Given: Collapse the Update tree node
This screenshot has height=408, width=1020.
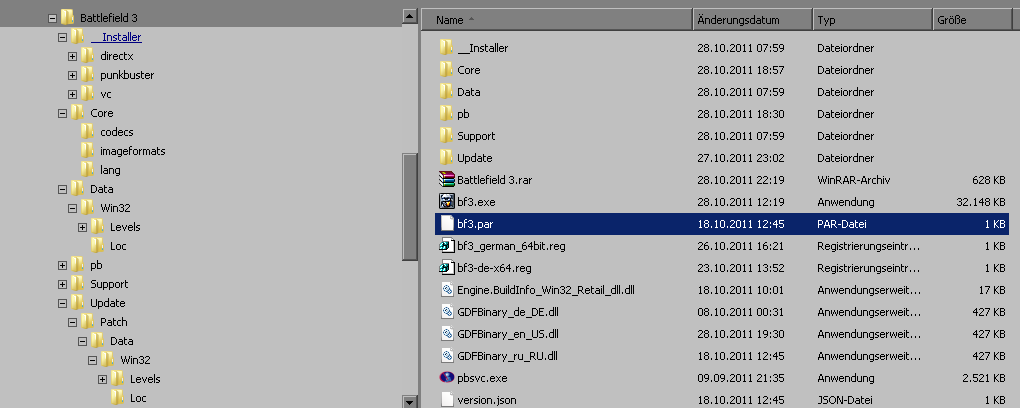Looking at the screenshot, I should coord(62,303).
